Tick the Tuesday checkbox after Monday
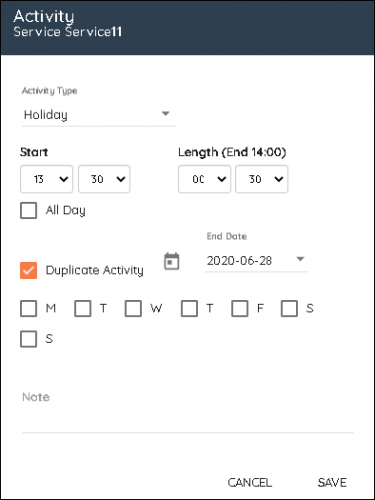The height and width of the screenshot is (500, 375). tap(83, 308)
